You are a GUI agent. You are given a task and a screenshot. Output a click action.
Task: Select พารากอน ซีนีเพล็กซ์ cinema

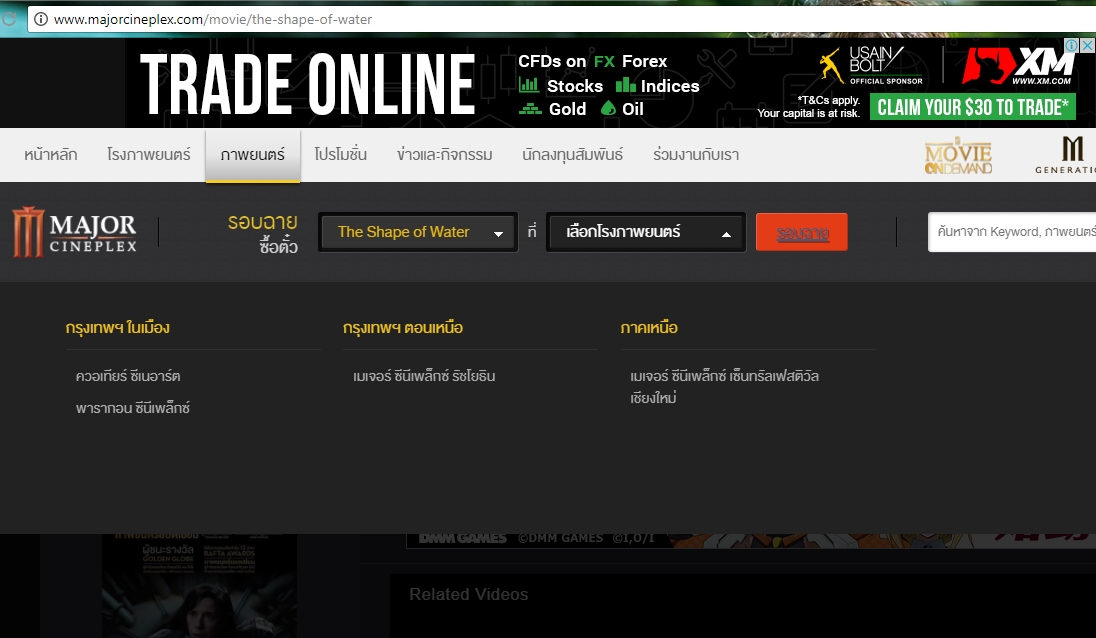coord(133,408)
